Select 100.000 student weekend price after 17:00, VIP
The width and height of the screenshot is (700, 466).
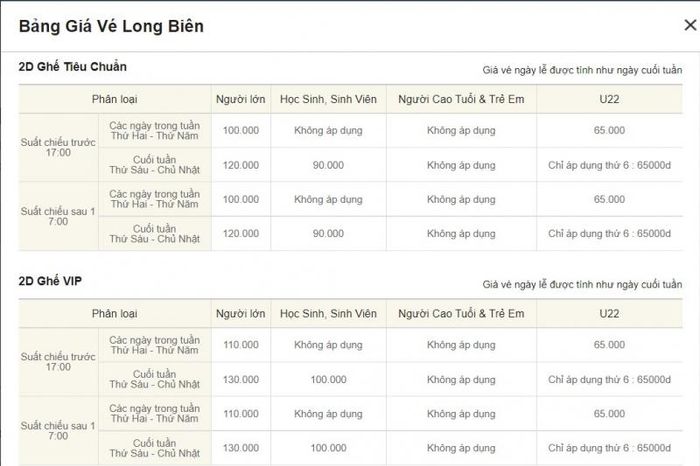(x=328, y=447)
